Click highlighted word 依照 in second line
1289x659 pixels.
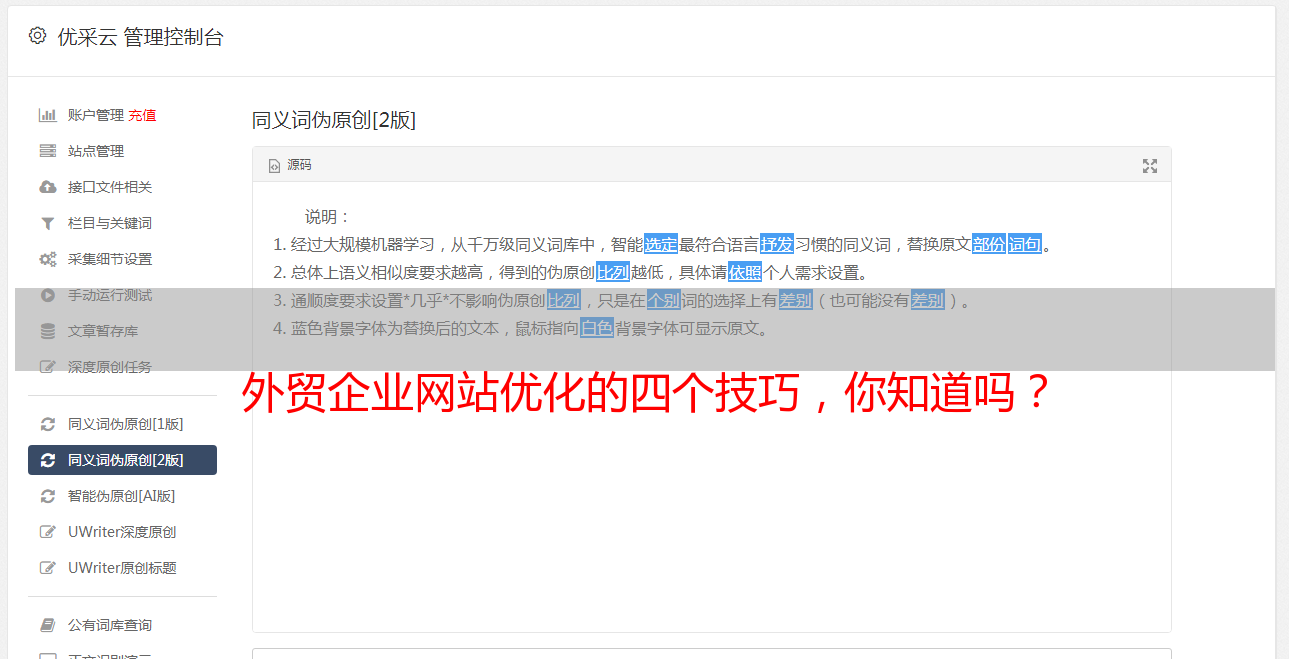tap(745, 272)
